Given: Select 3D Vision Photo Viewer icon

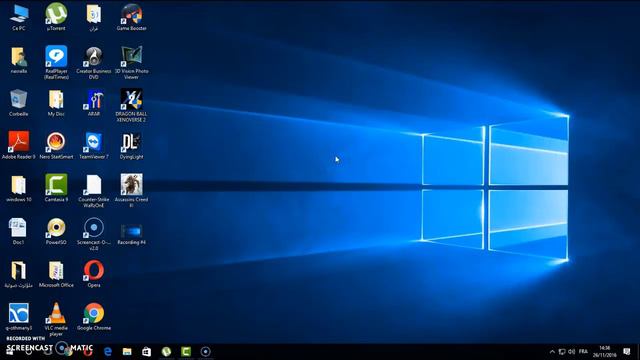Looking at the screenshot, I should pyautogui.click(x=131, y=62).
